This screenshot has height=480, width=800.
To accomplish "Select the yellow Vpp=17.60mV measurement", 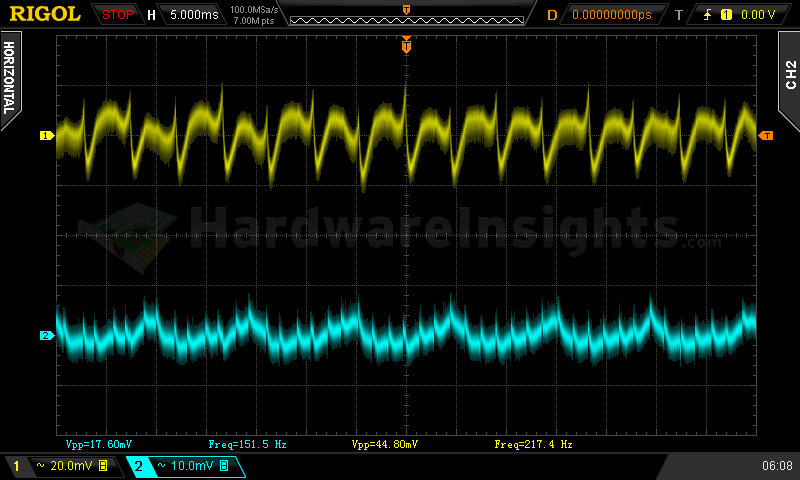I will click(x=95, y=443).
